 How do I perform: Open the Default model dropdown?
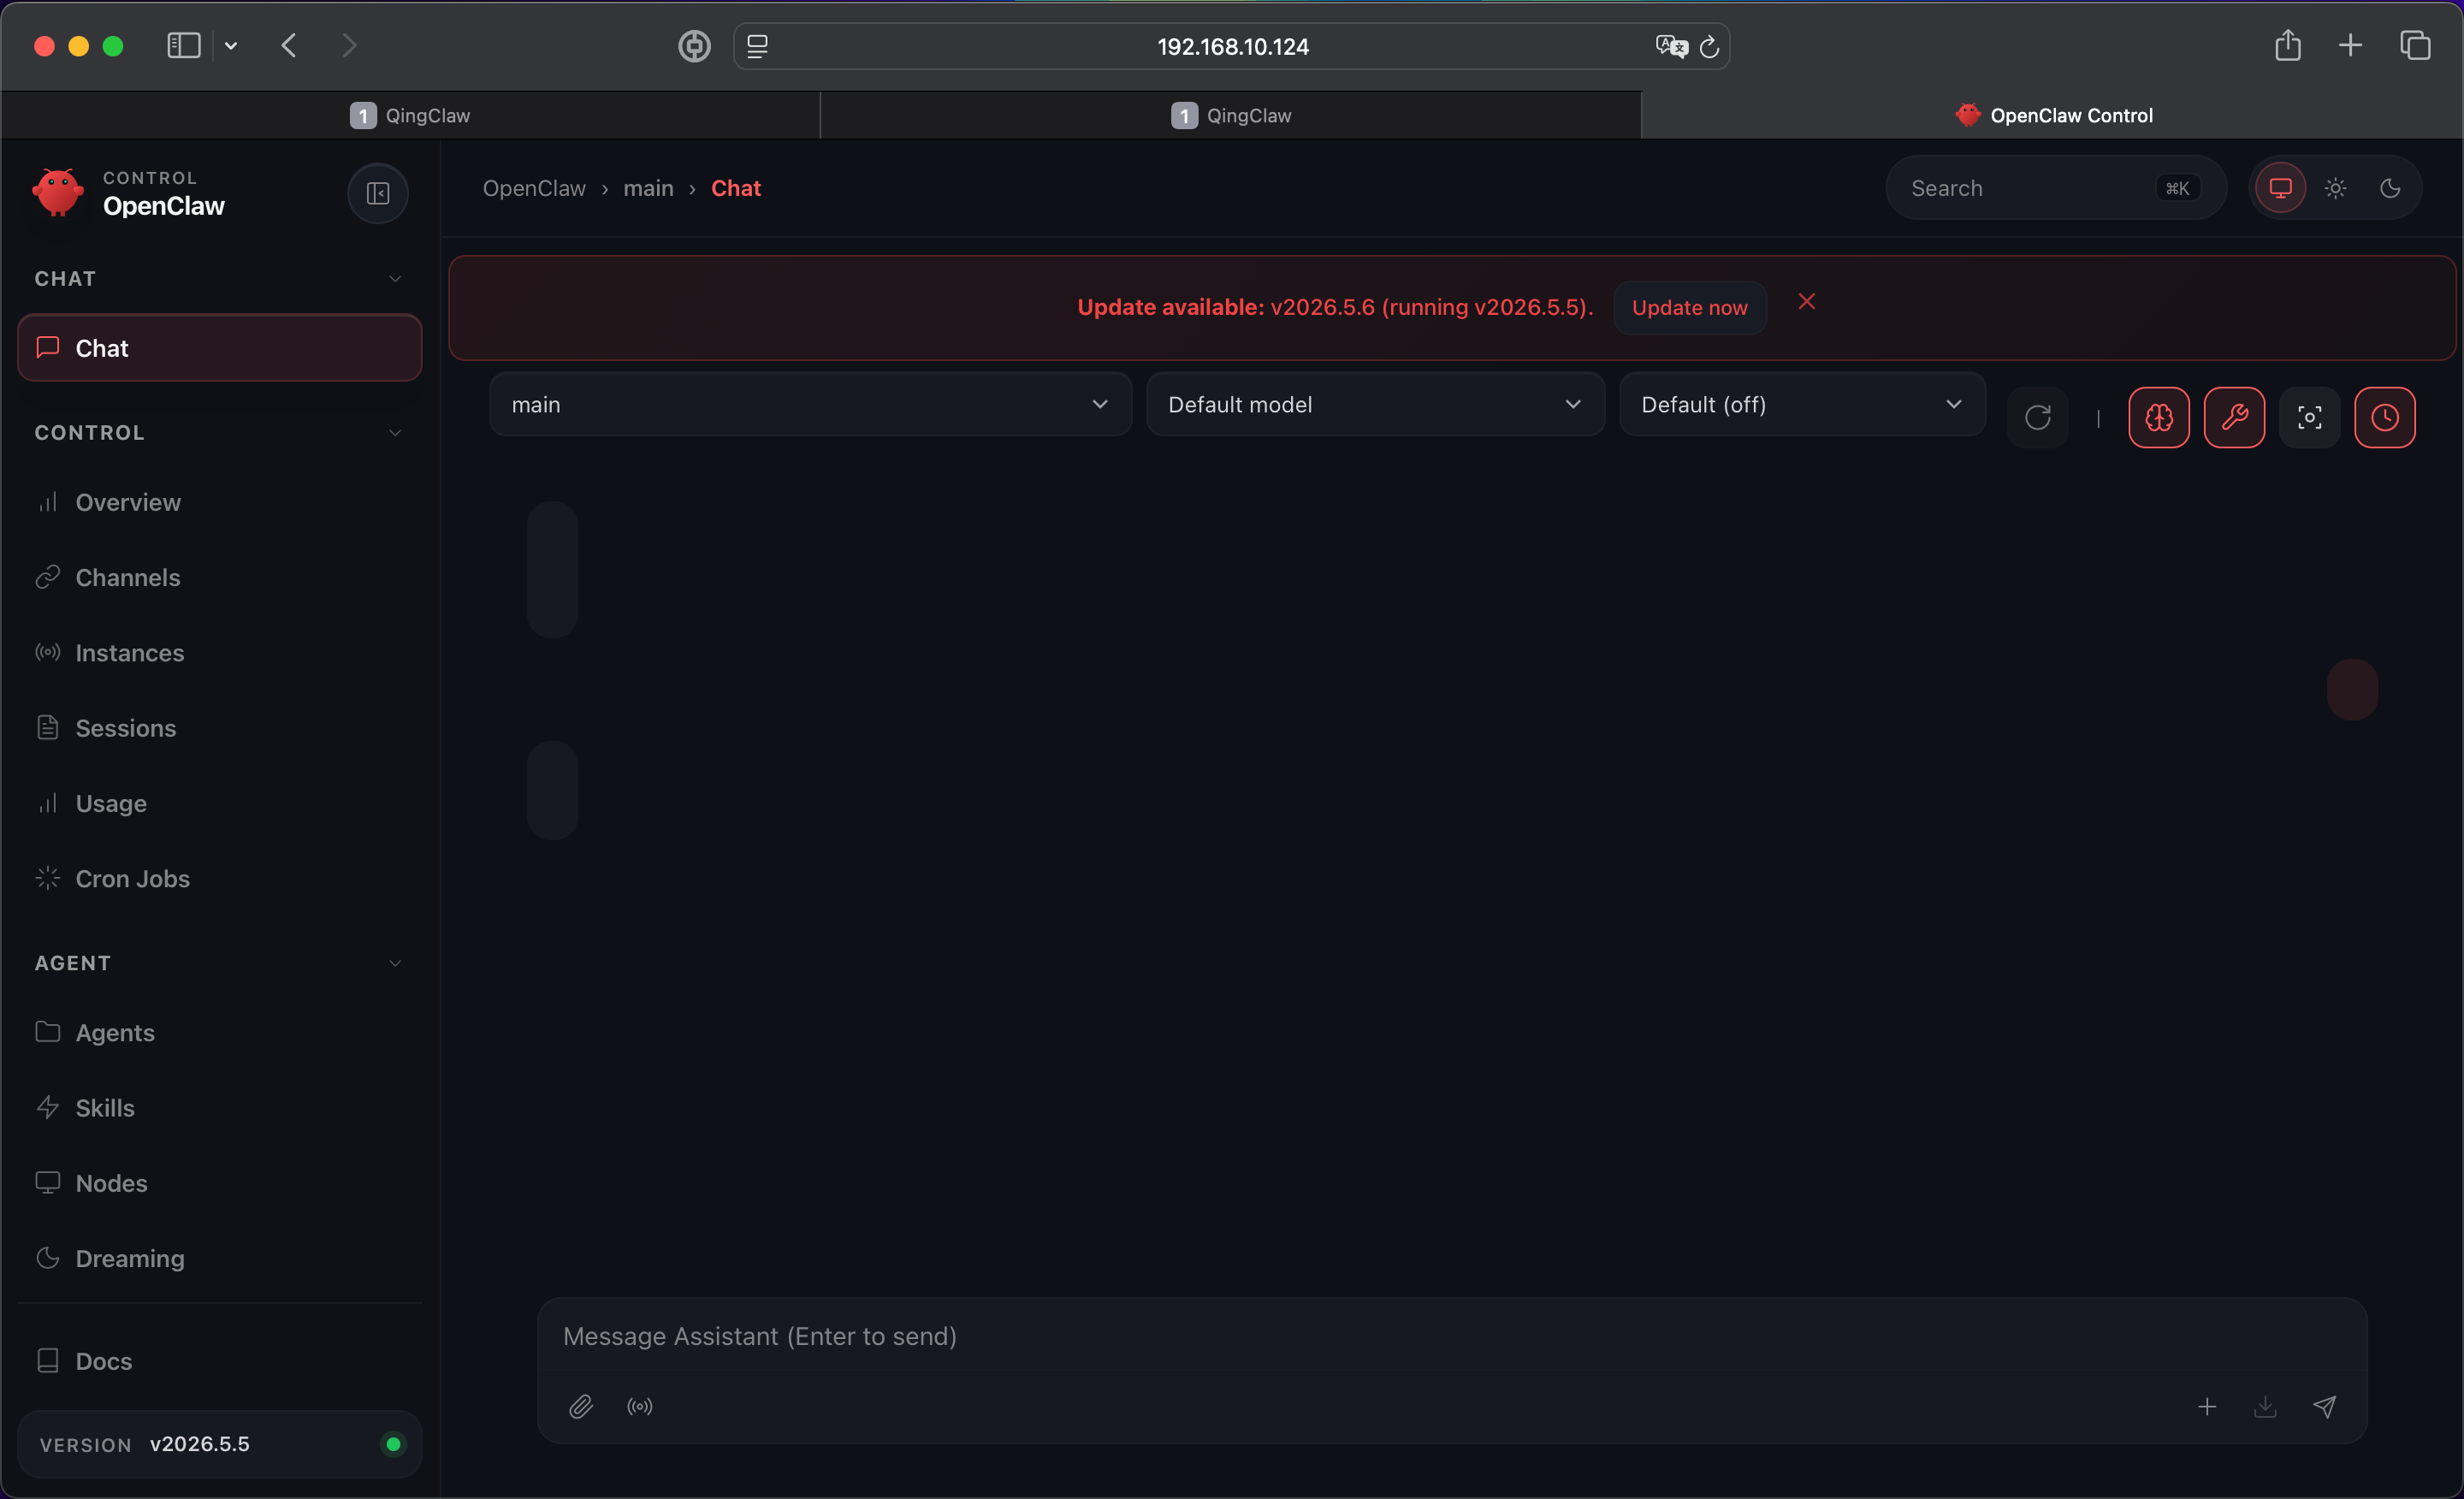coord(1375,404)
